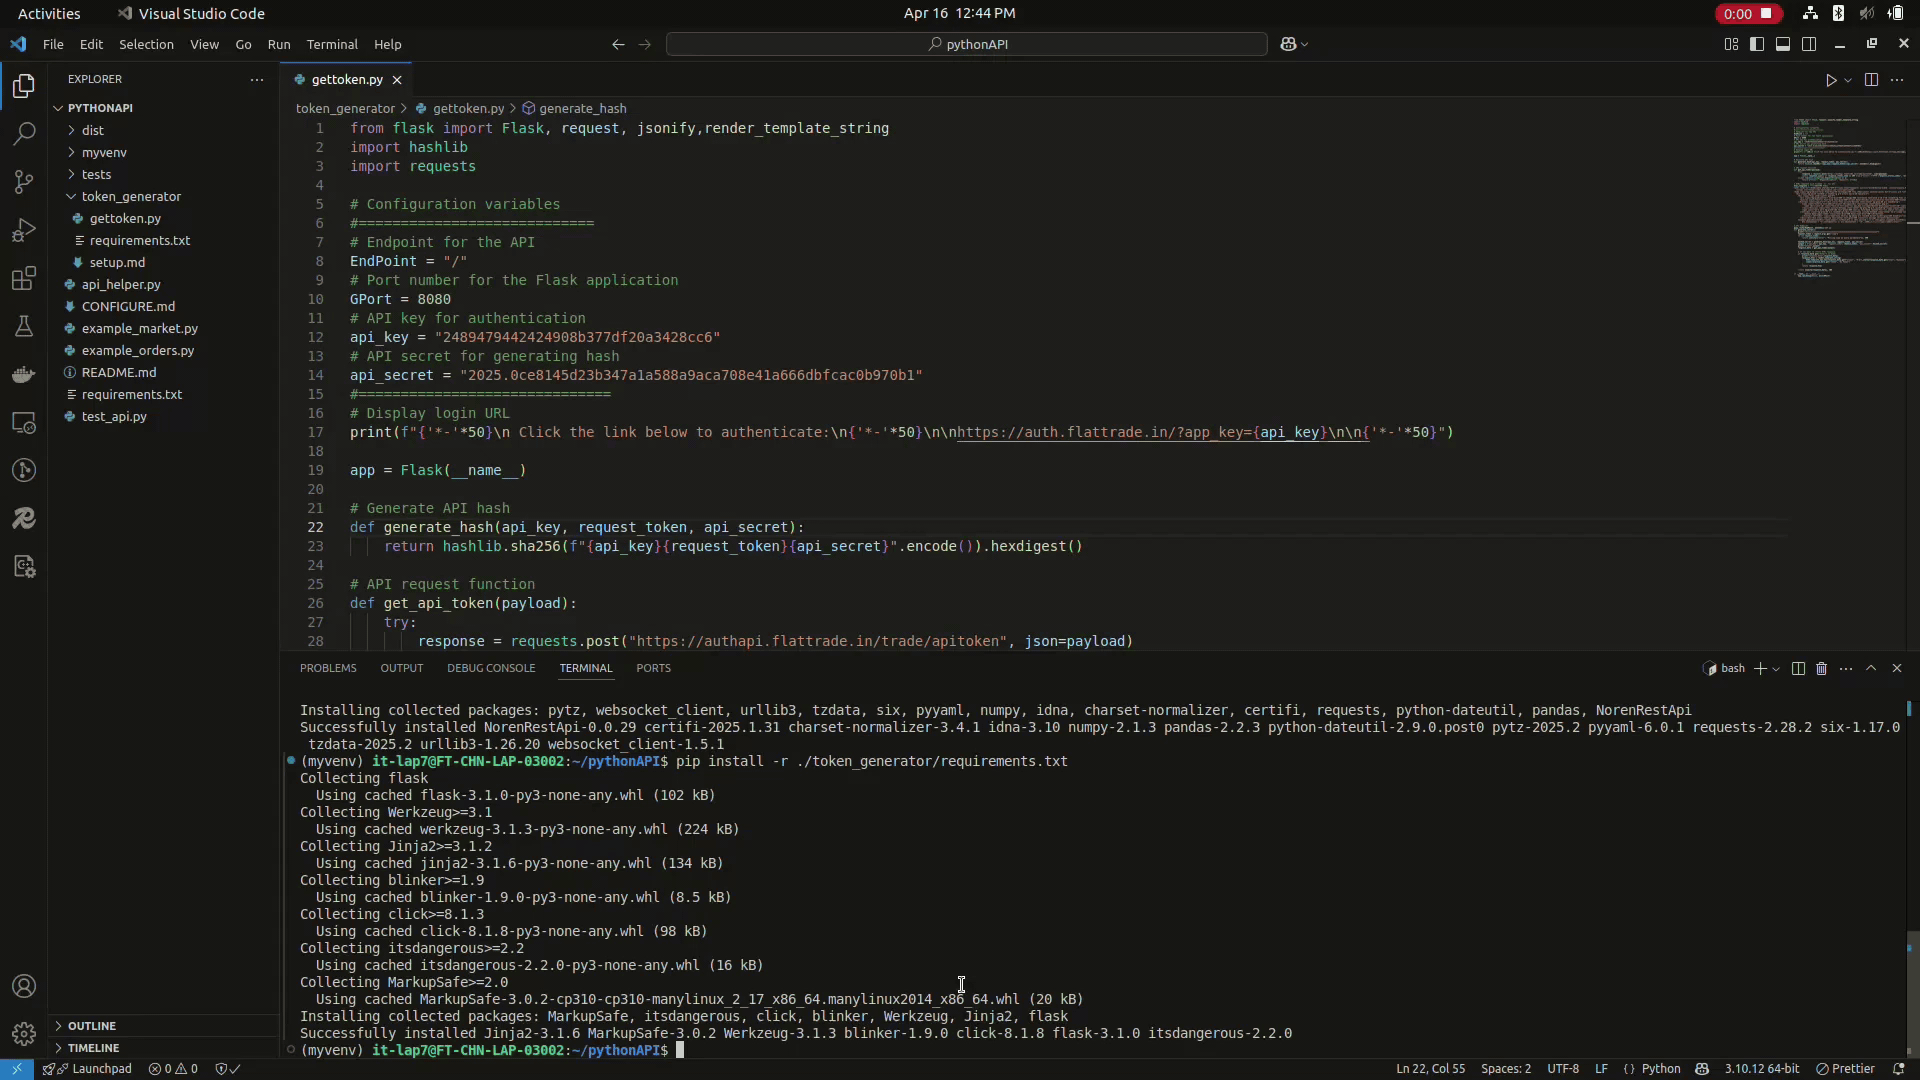Open Activities overview in top bar
This screenshot has width=1920, height=1080.
pyautogui.click(x=49, y=13)
